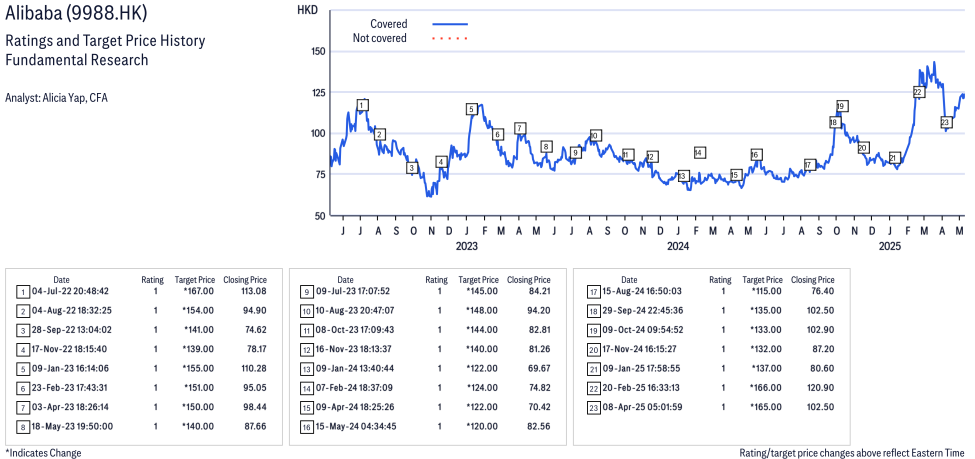Click the 15-May-24 04:34:45 date entry
Image resolution: width=975 pixels, height=459 pixels.
(x=356, y=426)
